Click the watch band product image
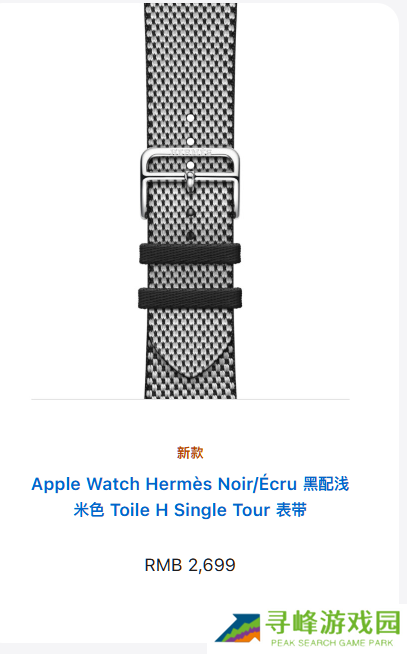The height and width of the screenshot is (654, 407). (x=190, y=201)
